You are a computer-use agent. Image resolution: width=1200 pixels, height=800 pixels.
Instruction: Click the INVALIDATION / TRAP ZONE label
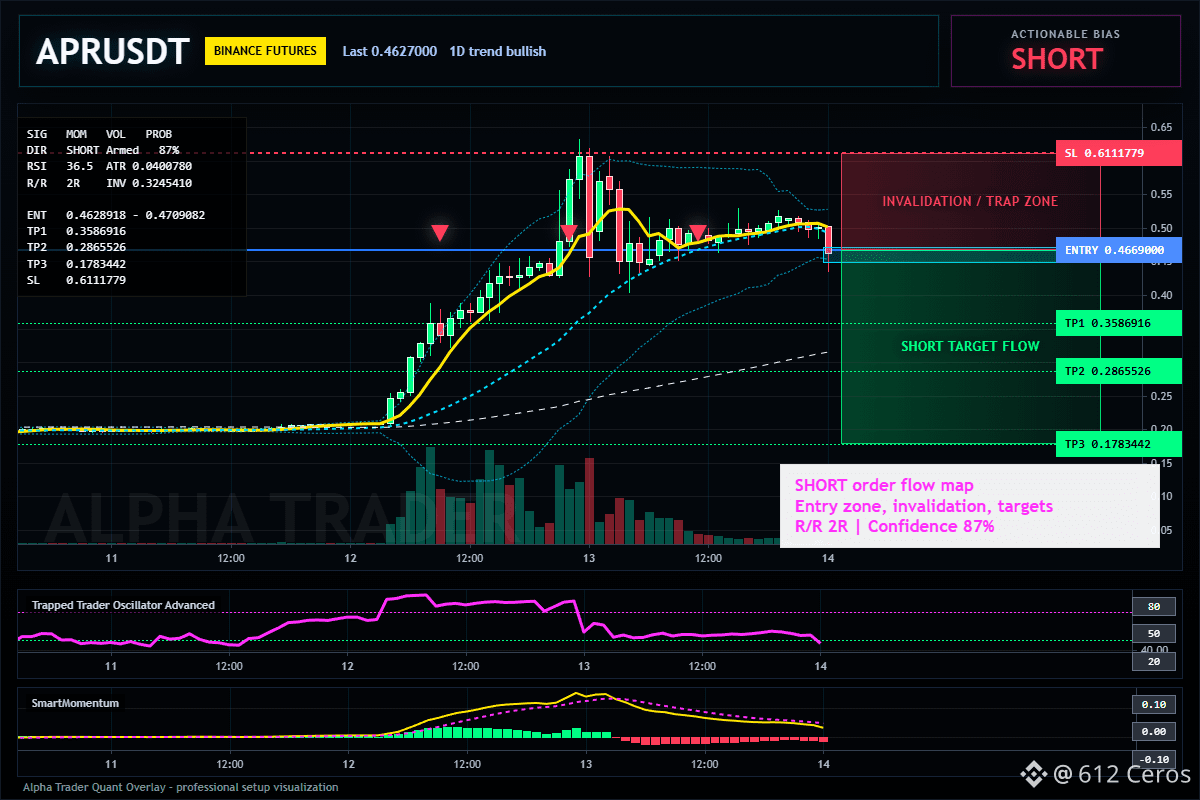pyautogui.click(x=970, y=201)
